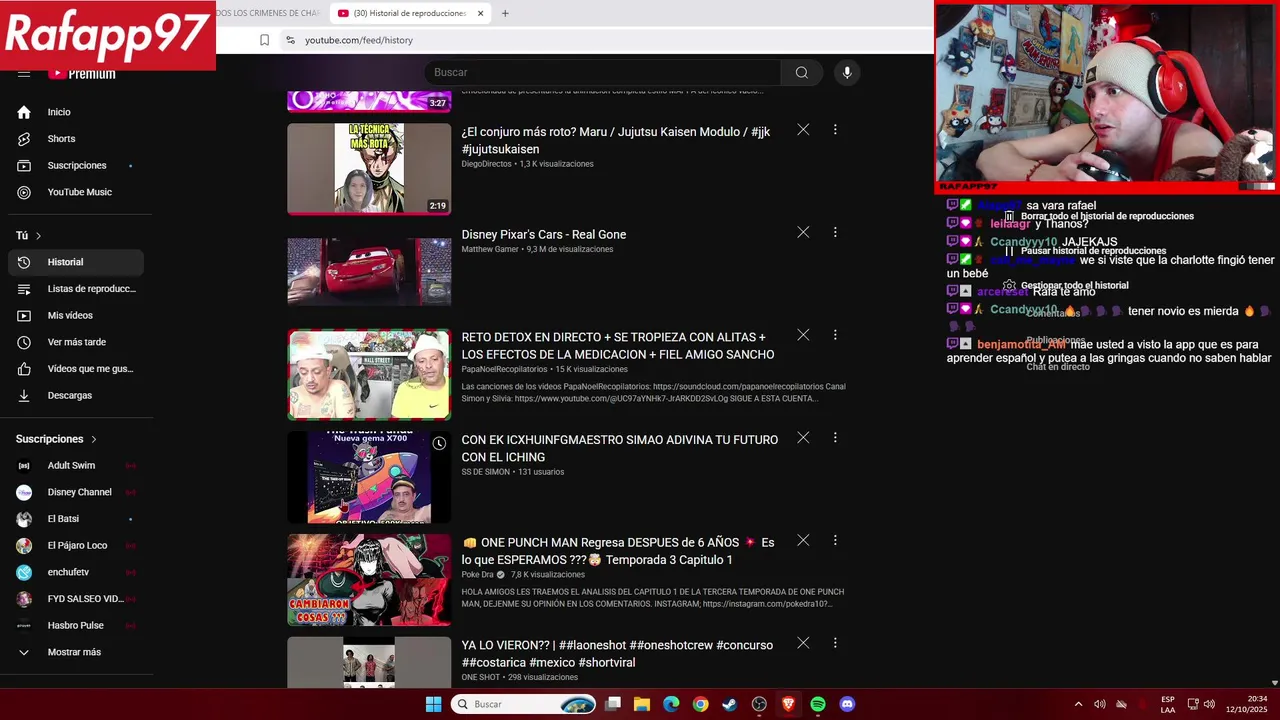The height and width of the screenshot is (720, 1280).
Task: Open Windows Start menu
Action: click(433, 704)
